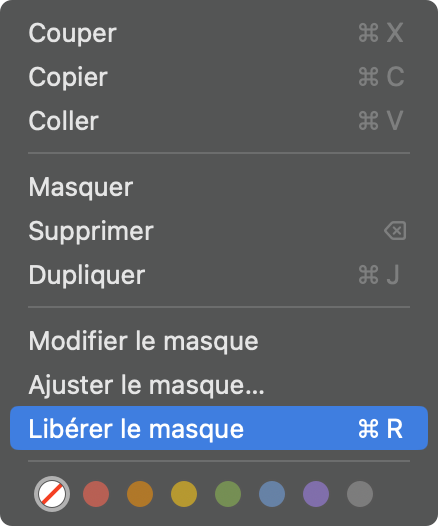This screenshot has width=438, height=526.
Task: Click the ⌘ J shortcut beside Dupliquer
Action: click(x=379, y=275)
